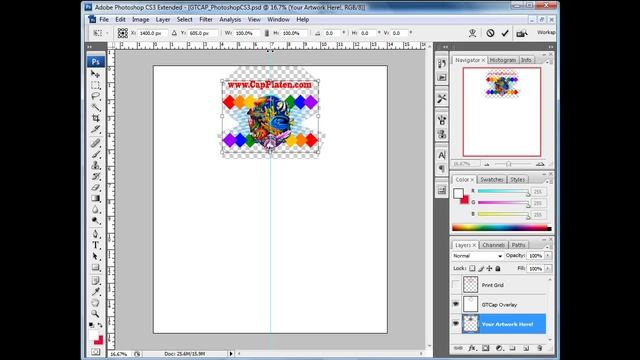Switch to the Channels tab
This screenshot has width=640, height=360.
(493, 245)
